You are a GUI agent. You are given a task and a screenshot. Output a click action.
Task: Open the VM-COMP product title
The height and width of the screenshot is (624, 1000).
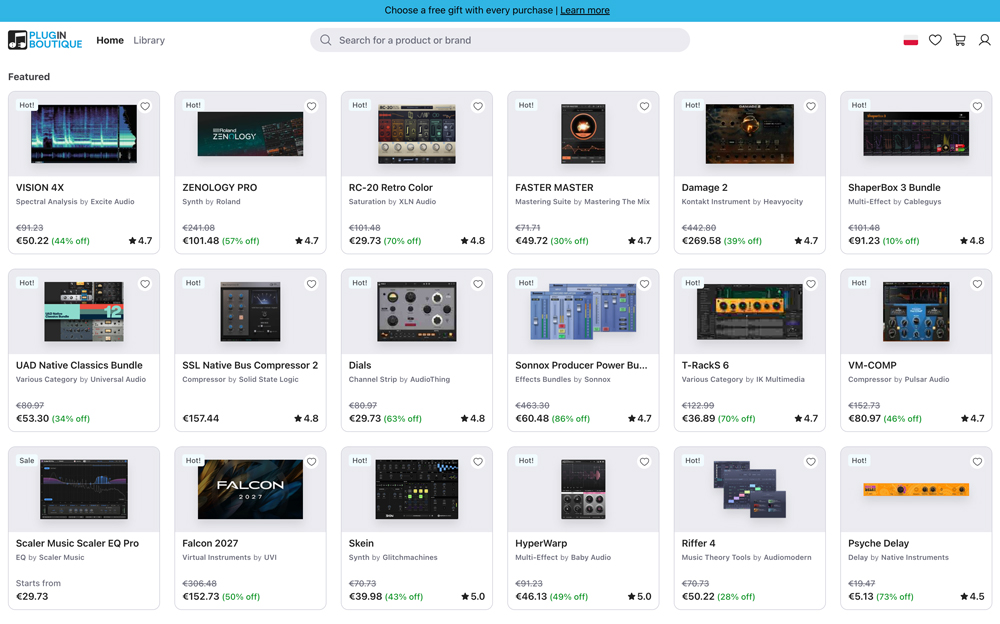(x=872, y=365)
